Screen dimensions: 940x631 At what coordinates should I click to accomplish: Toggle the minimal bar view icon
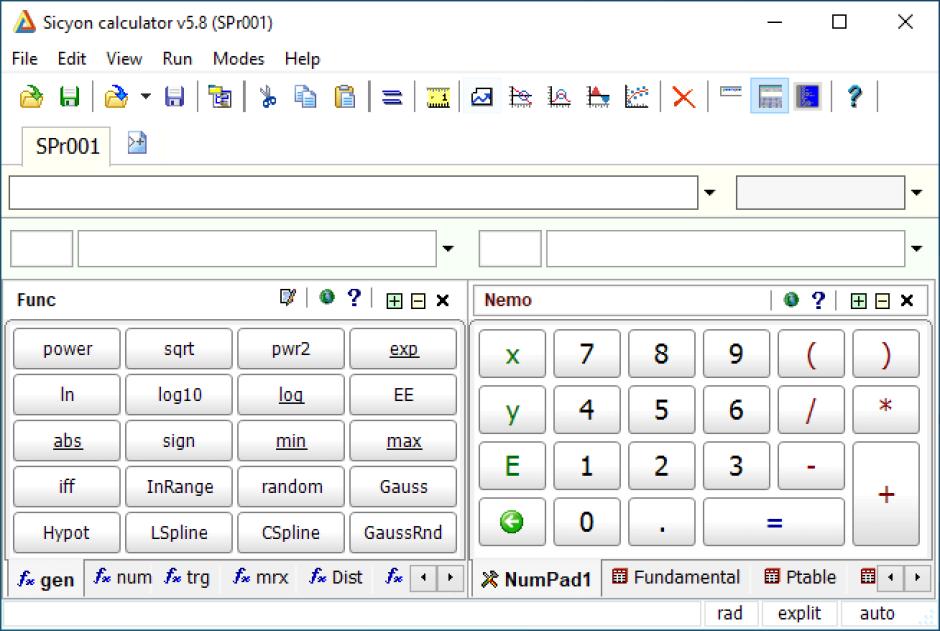[x=730, y=92]
